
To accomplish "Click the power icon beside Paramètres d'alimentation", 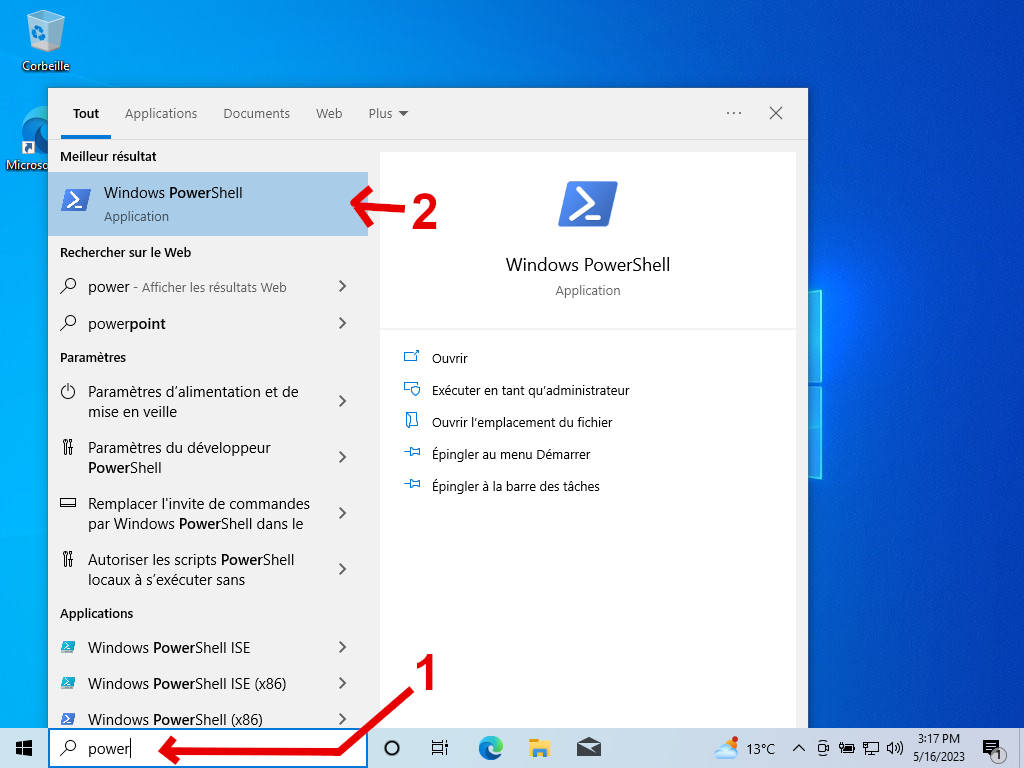I will coord(68,392).
